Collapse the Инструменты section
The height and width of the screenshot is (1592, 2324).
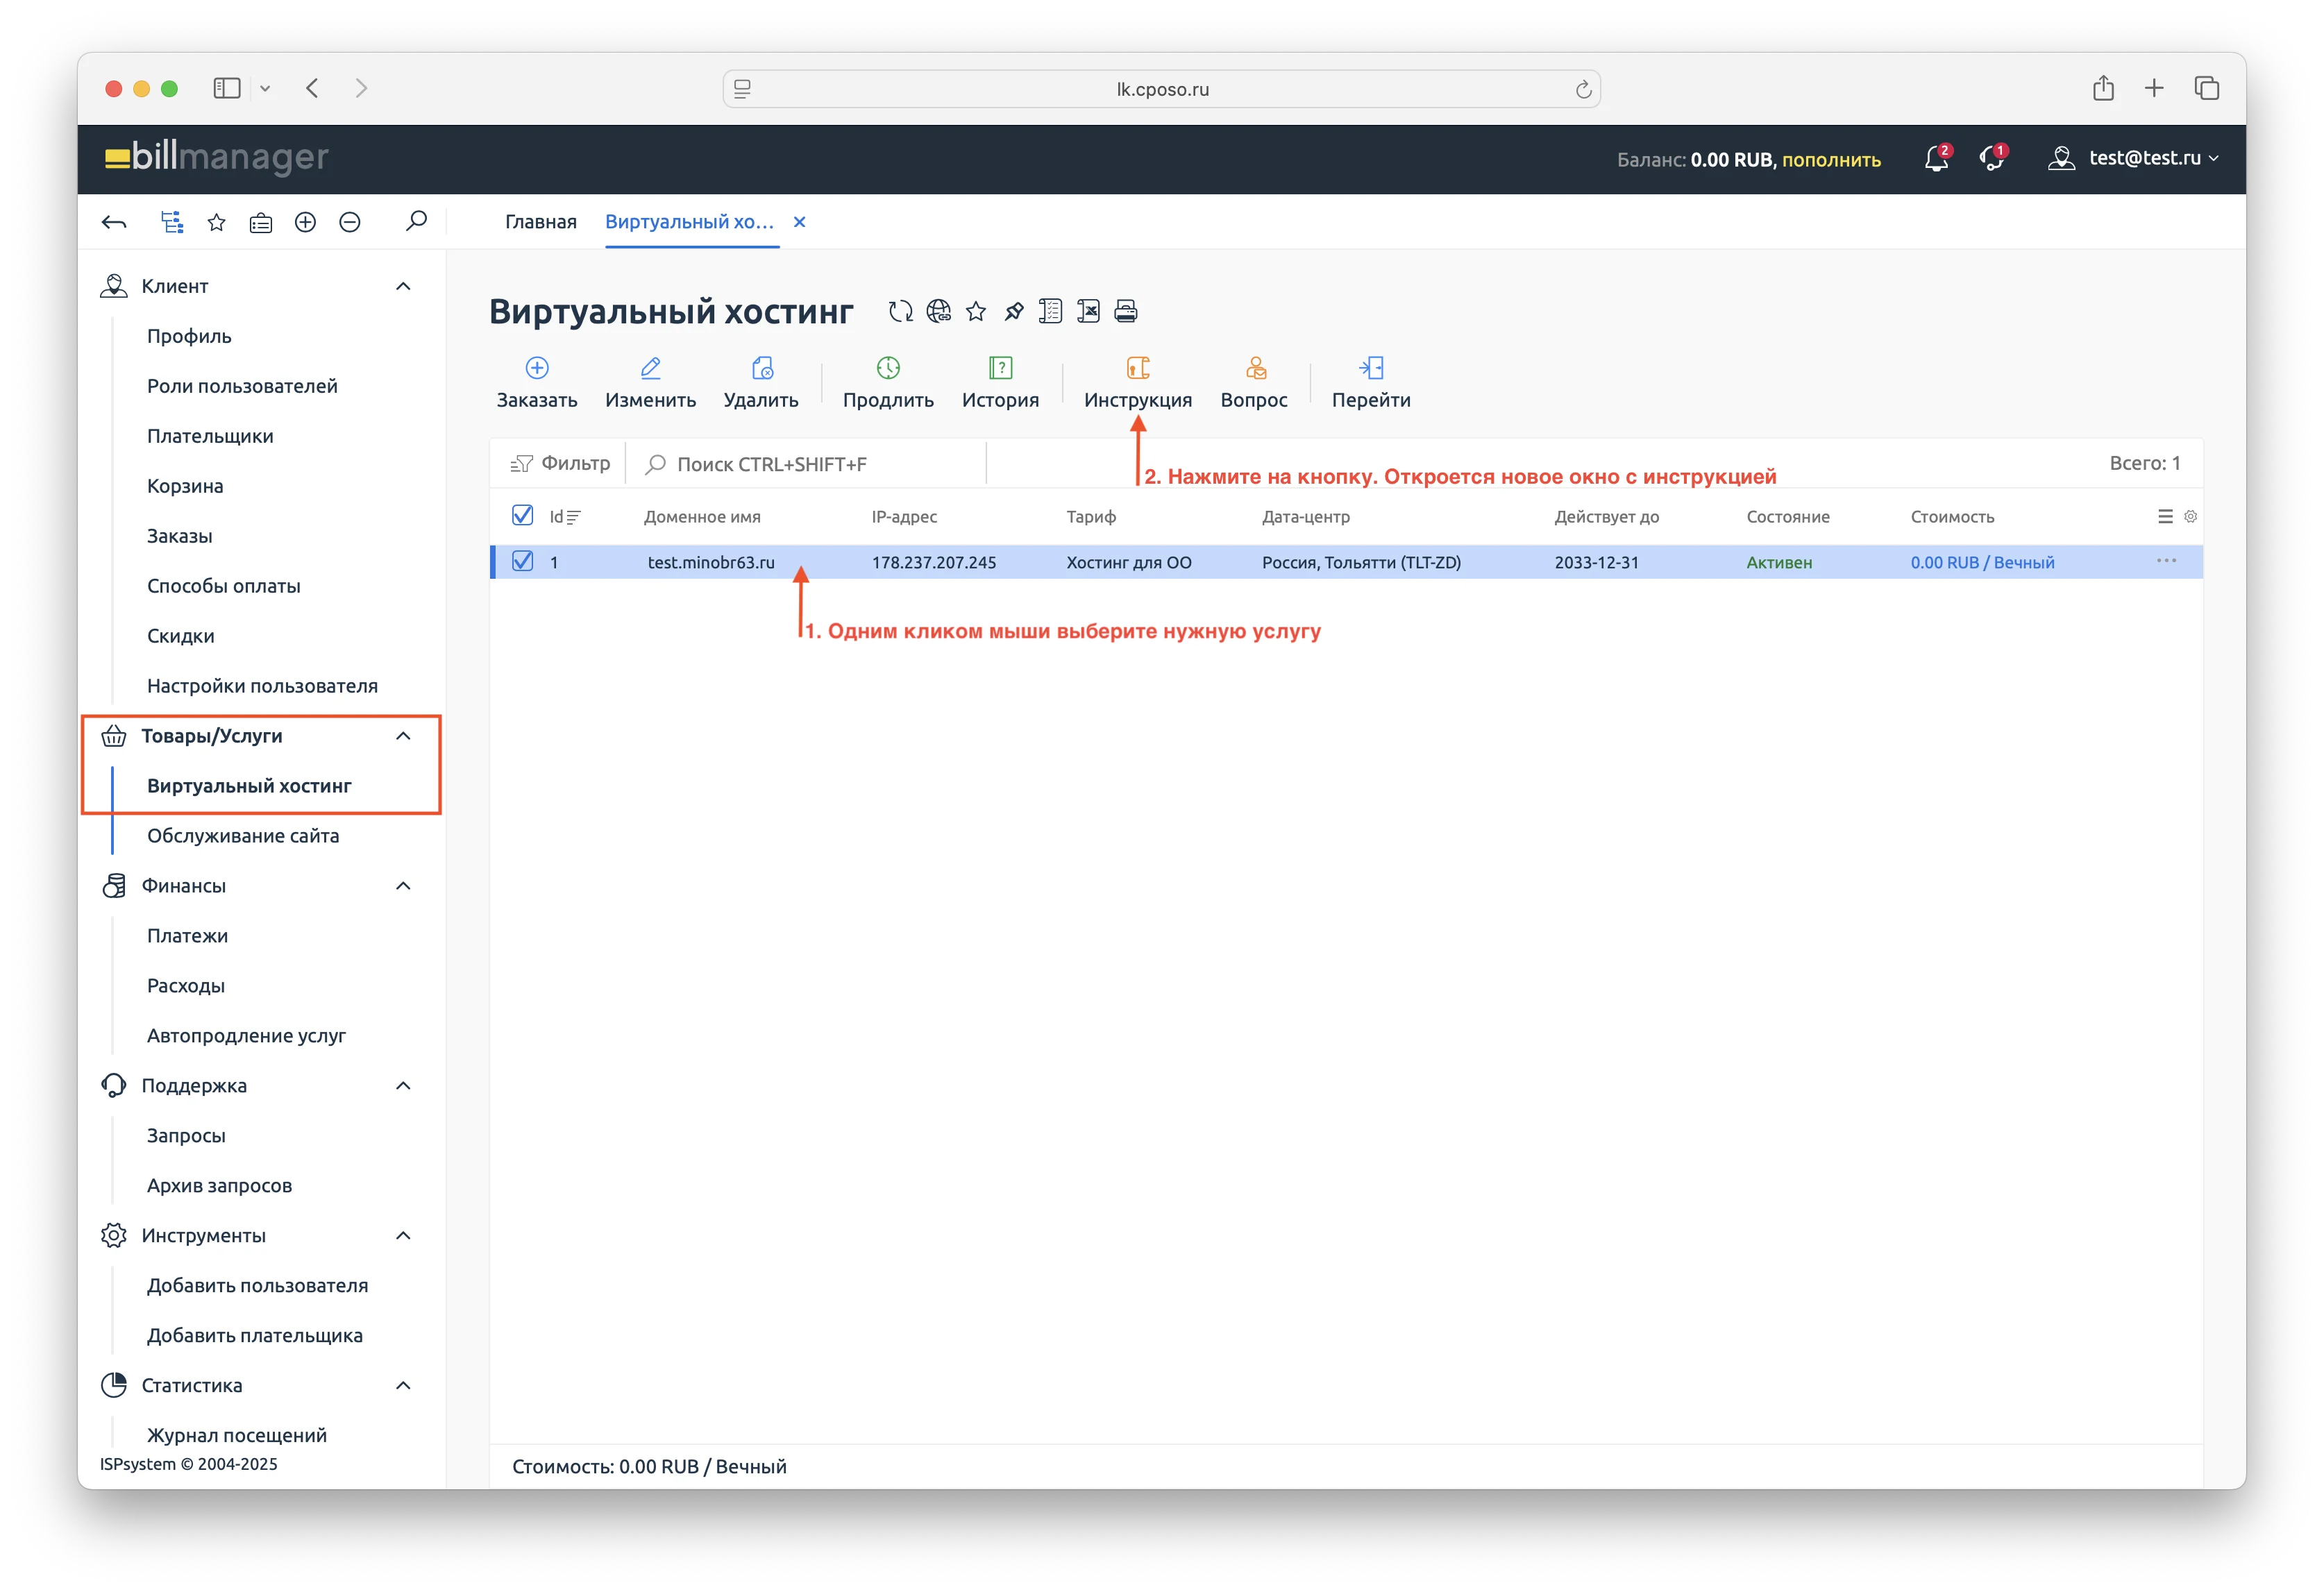pyautogui.click(x=403, y=1236)
